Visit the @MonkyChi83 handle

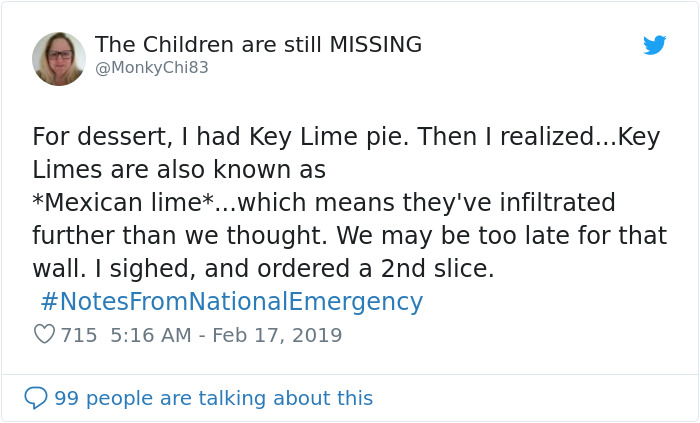pyautogui.click(x=152, y=68)
